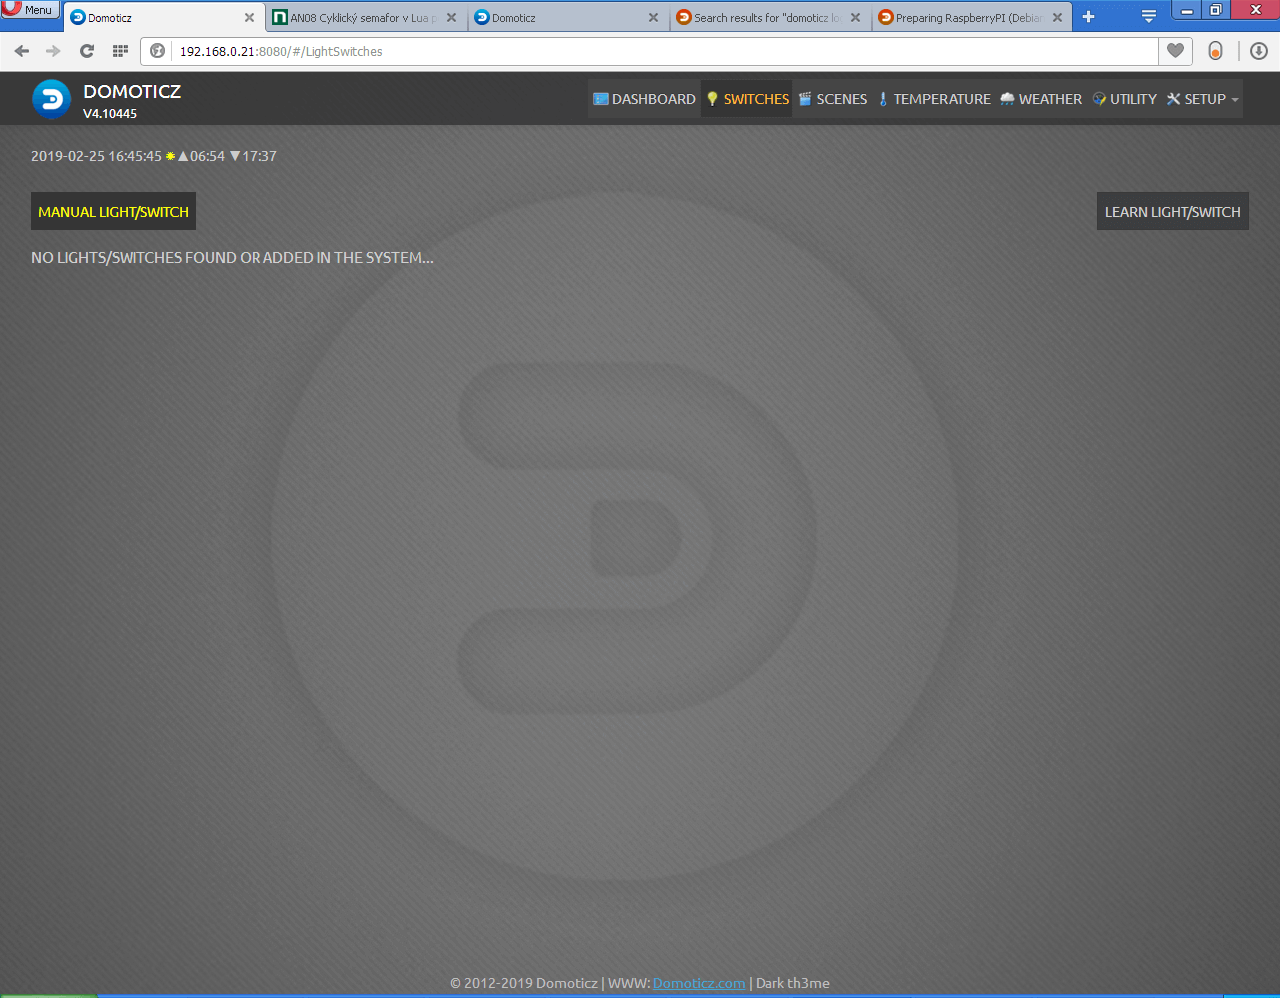The image size is (1280, 998).
Task: Click the 06:54 sunrise time
Action: click(207, 156)
